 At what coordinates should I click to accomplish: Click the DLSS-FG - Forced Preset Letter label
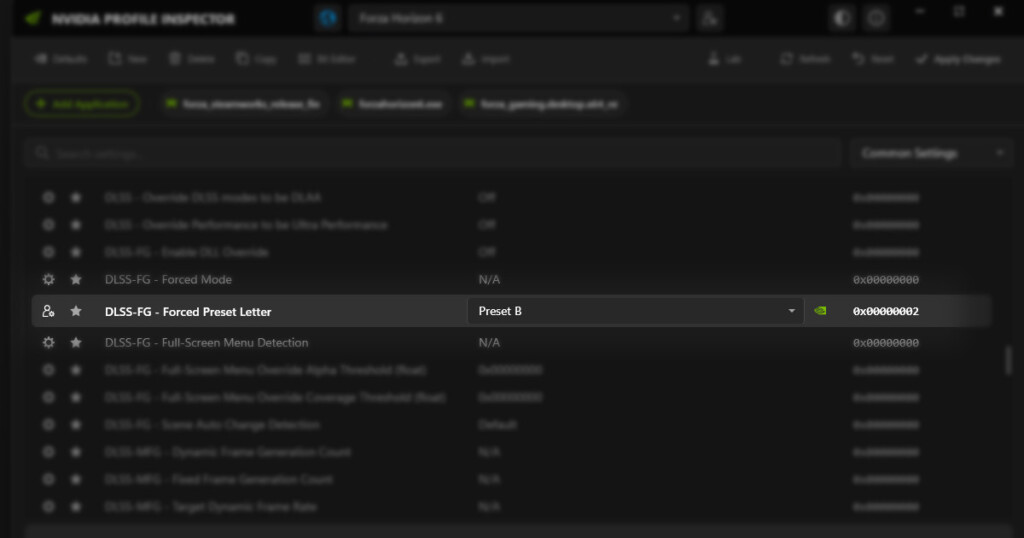[188, 312]
